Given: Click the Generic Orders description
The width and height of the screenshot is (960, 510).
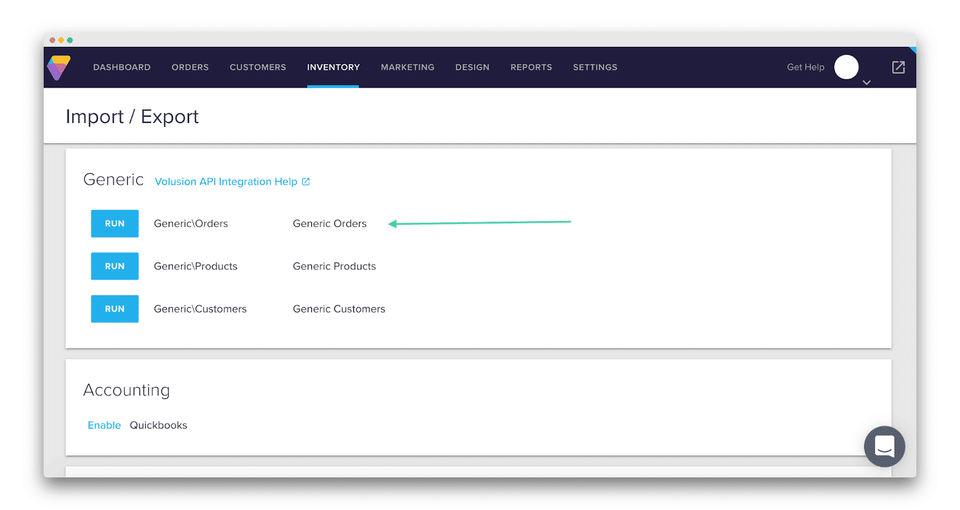Looking at the screenshot, I should (329, 223).
